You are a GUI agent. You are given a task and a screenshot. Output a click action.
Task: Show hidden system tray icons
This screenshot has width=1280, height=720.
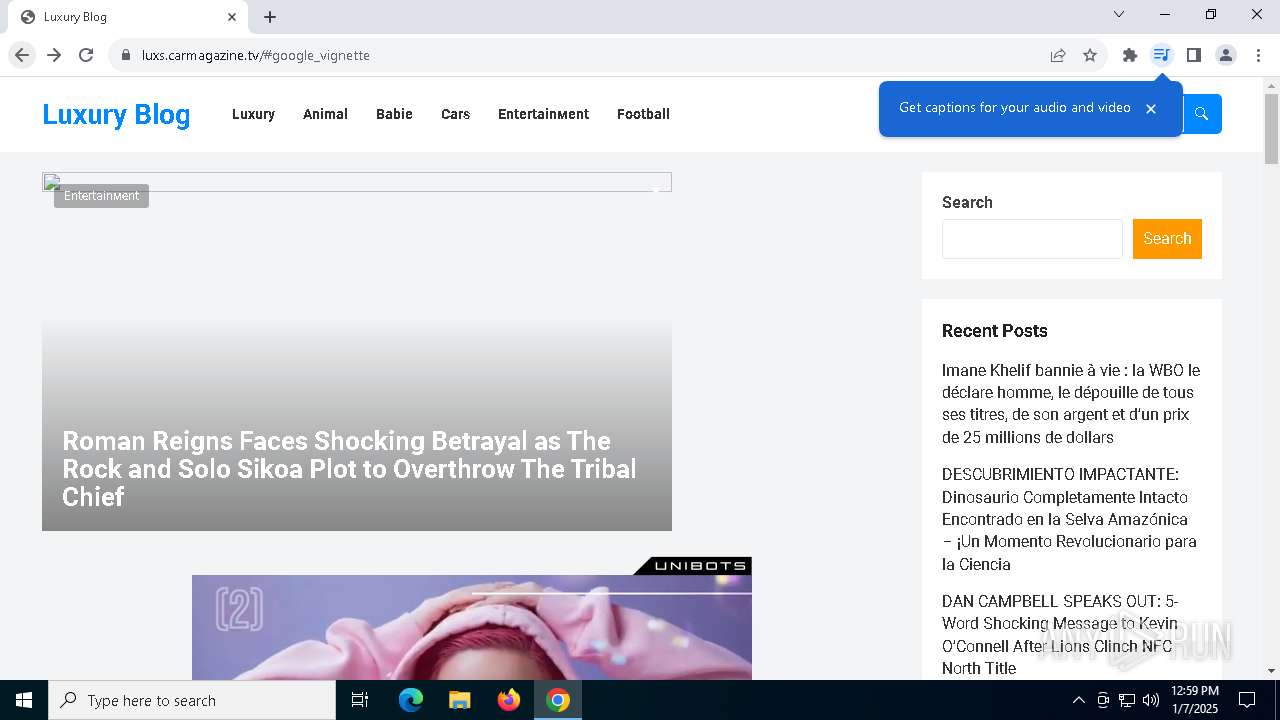[x=1078, y=700]
